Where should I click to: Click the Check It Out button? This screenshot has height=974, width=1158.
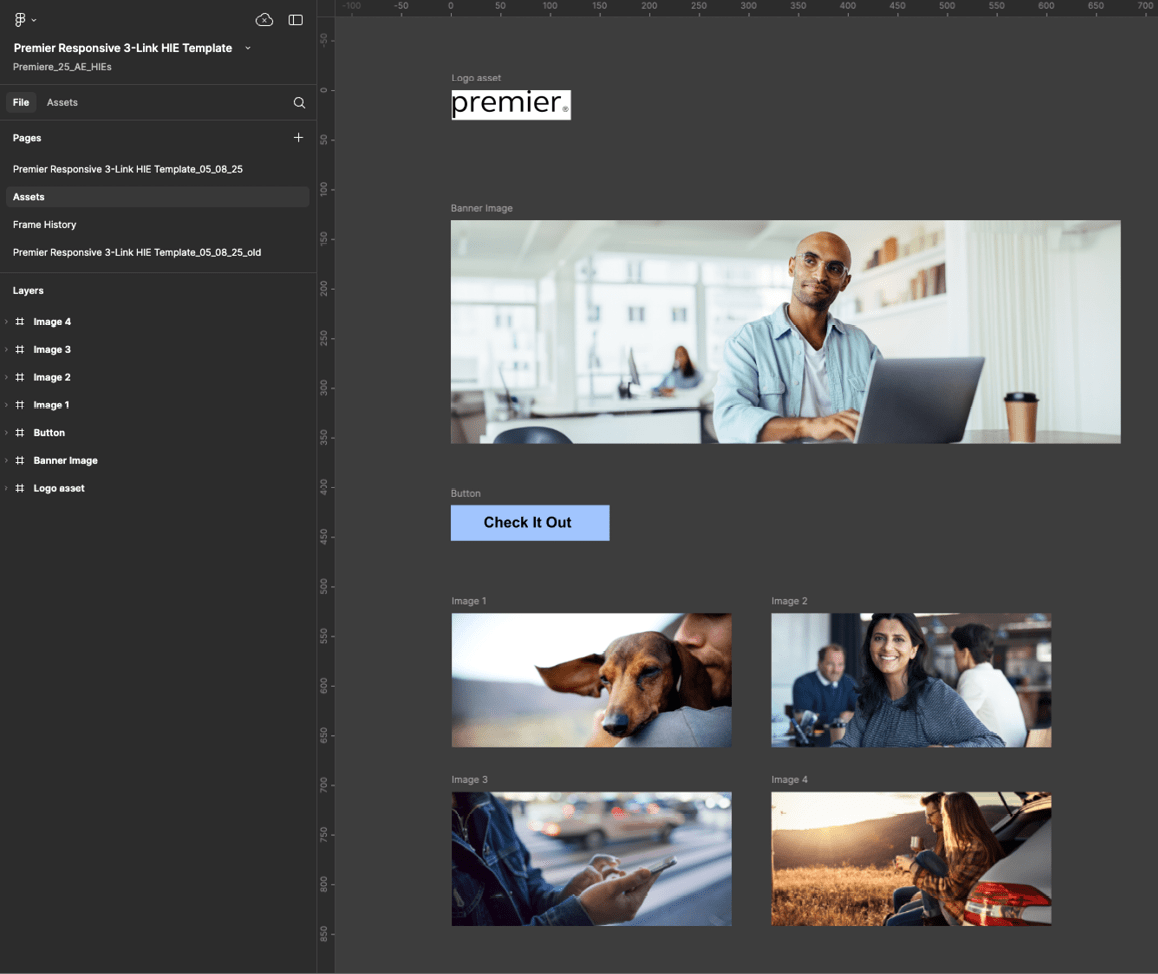point(529,523)
